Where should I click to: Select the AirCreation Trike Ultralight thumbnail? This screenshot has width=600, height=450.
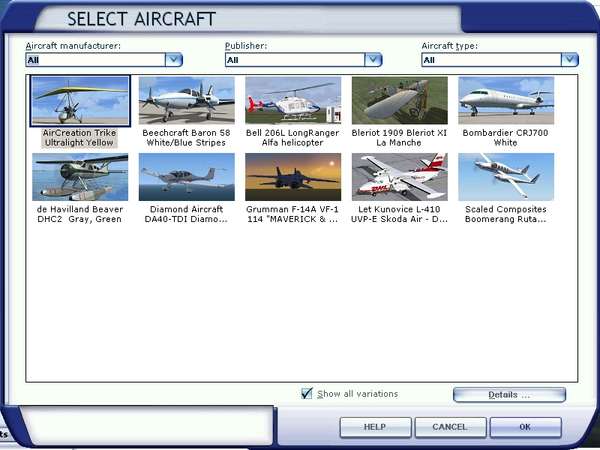80,101
